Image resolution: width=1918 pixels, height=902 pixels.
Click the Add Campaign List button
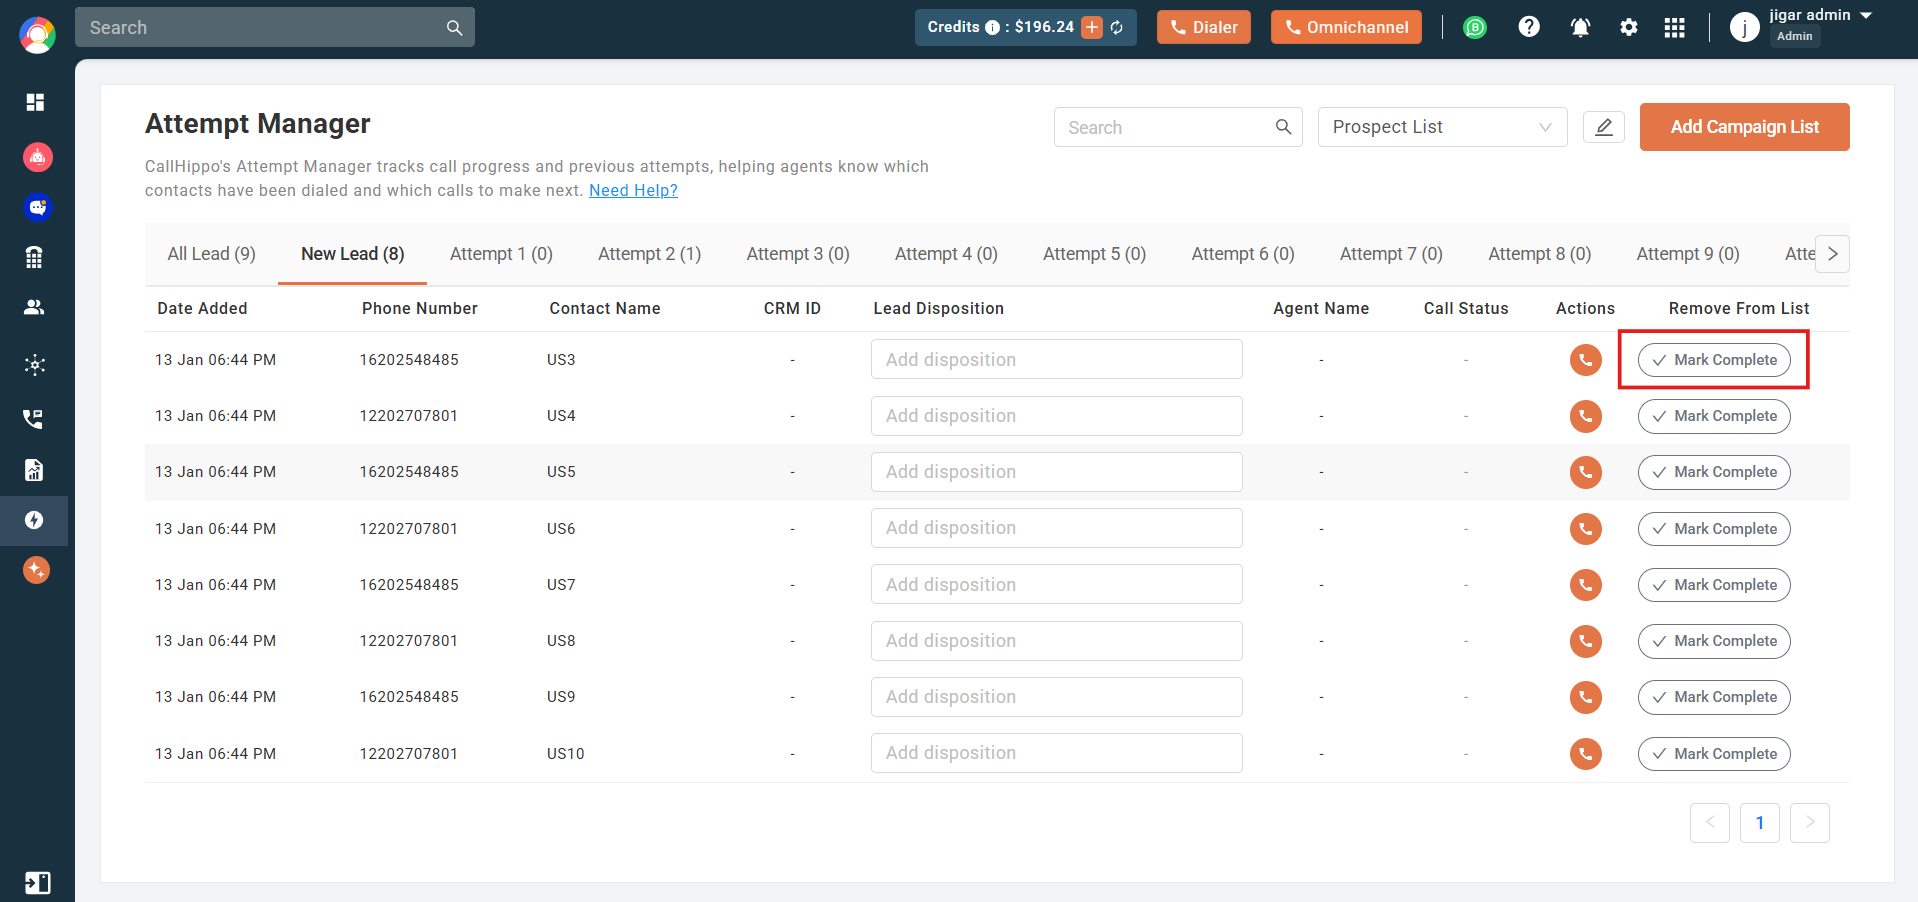click(1745, 127)
